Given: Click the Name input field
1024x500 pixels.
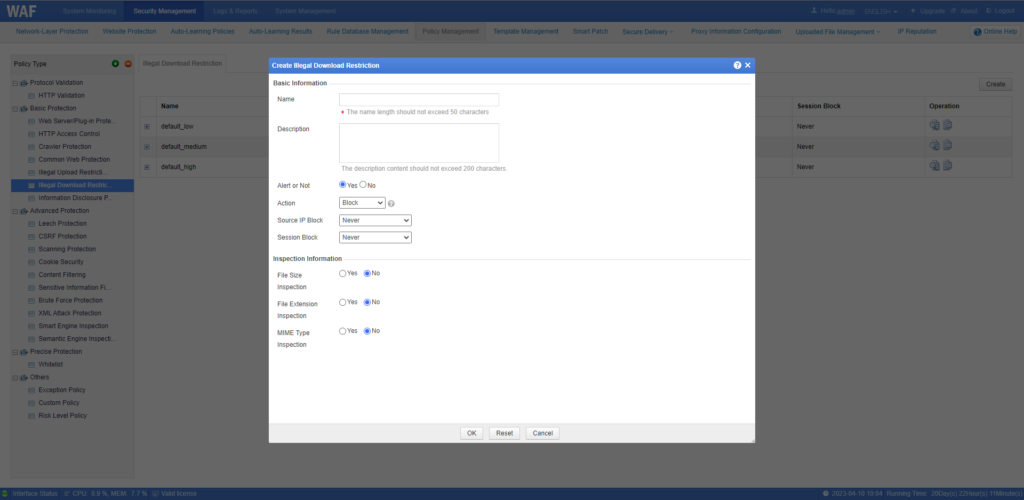Looking at the screenshot, I should (419, 99).
